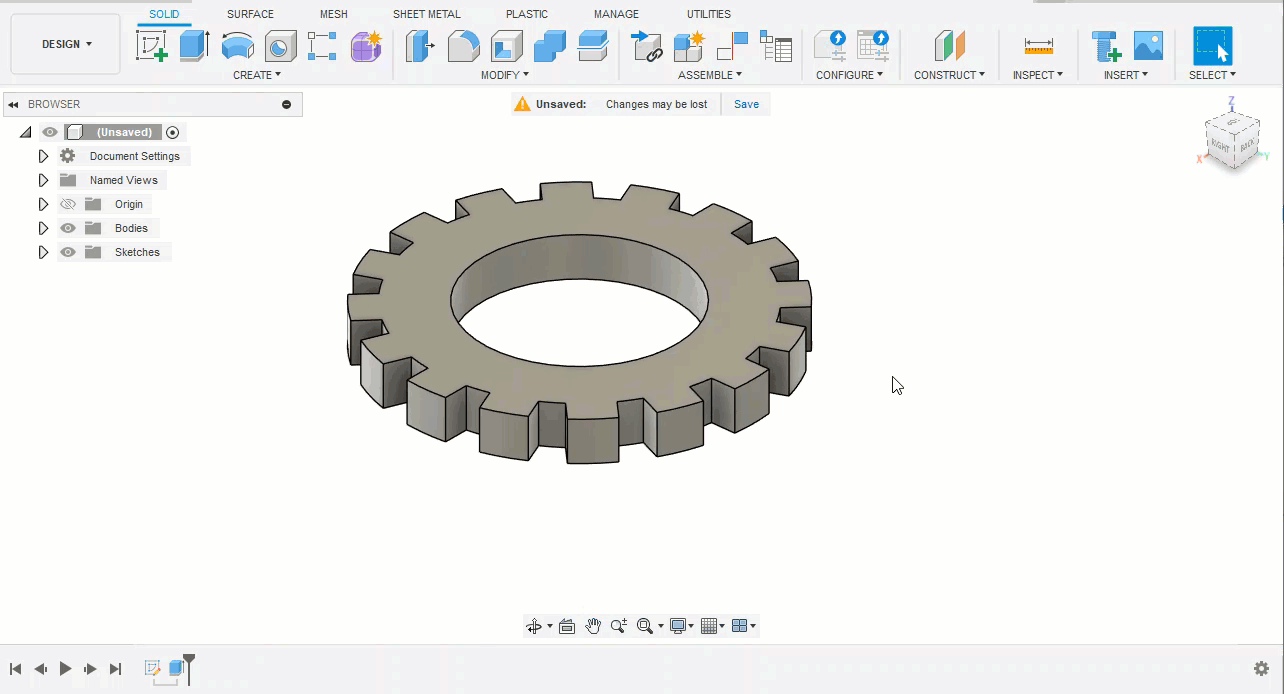Open the CONSTRUCT dropdown menu
The width and height of the screenshot is (1284, 694).
coord(949,75)
